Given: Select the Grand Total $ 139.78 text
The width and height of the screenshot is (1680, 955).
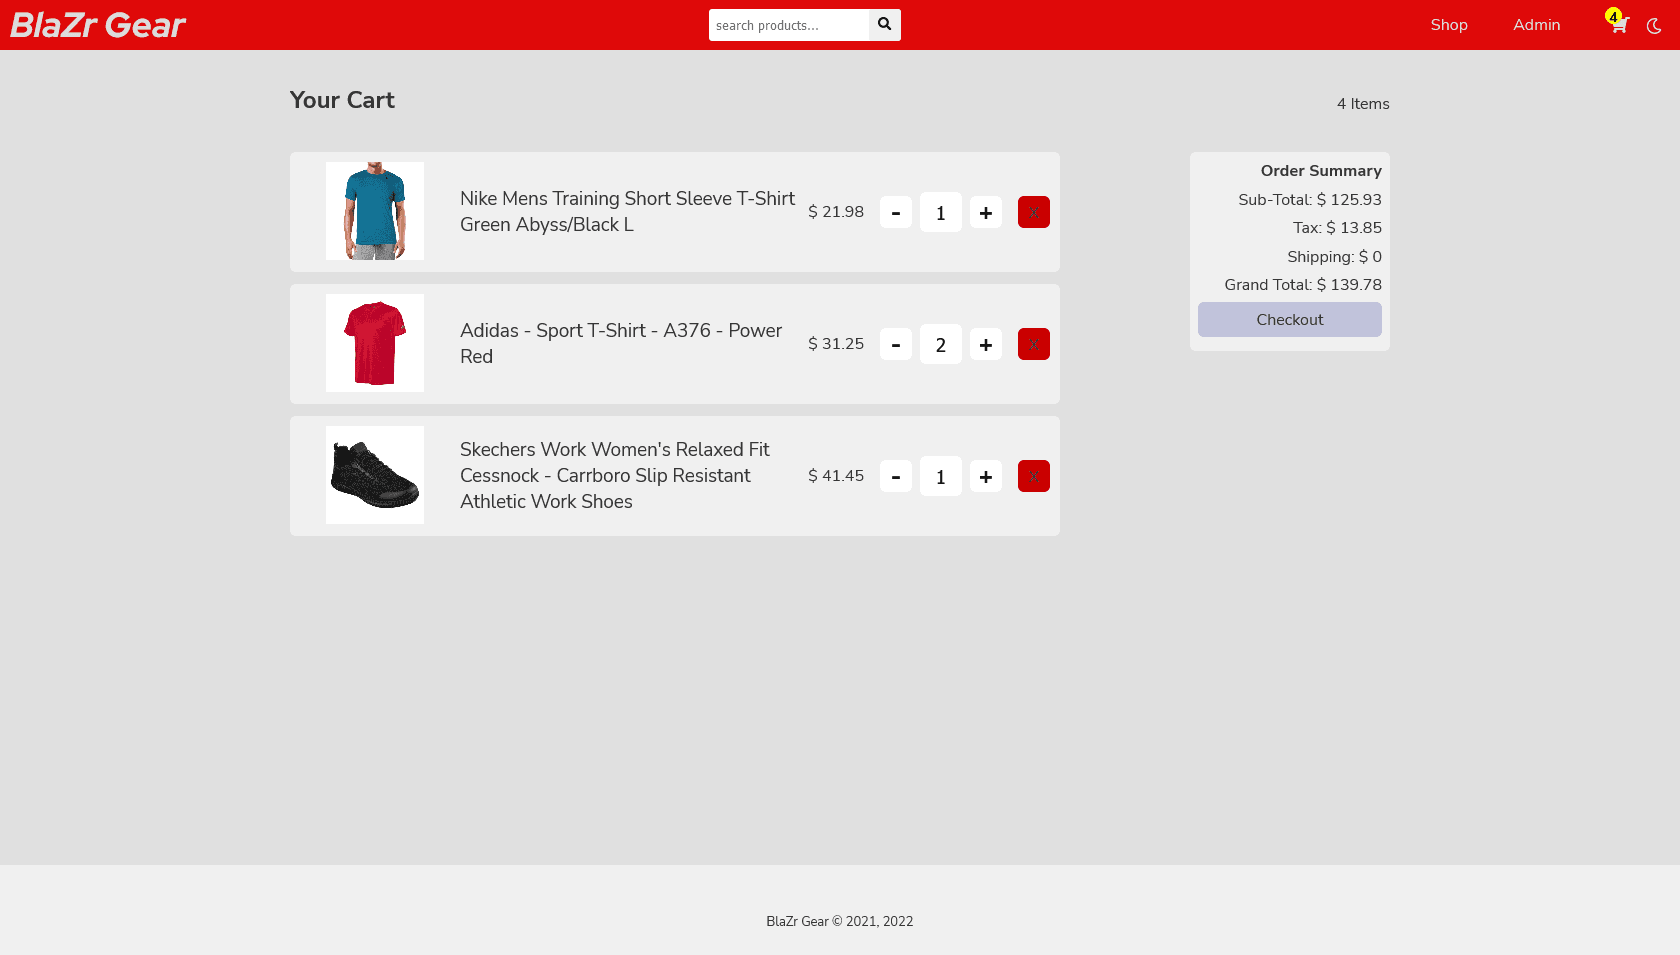Looking at the screenshot, I should pyautogui.click(x=1303, y=285).
